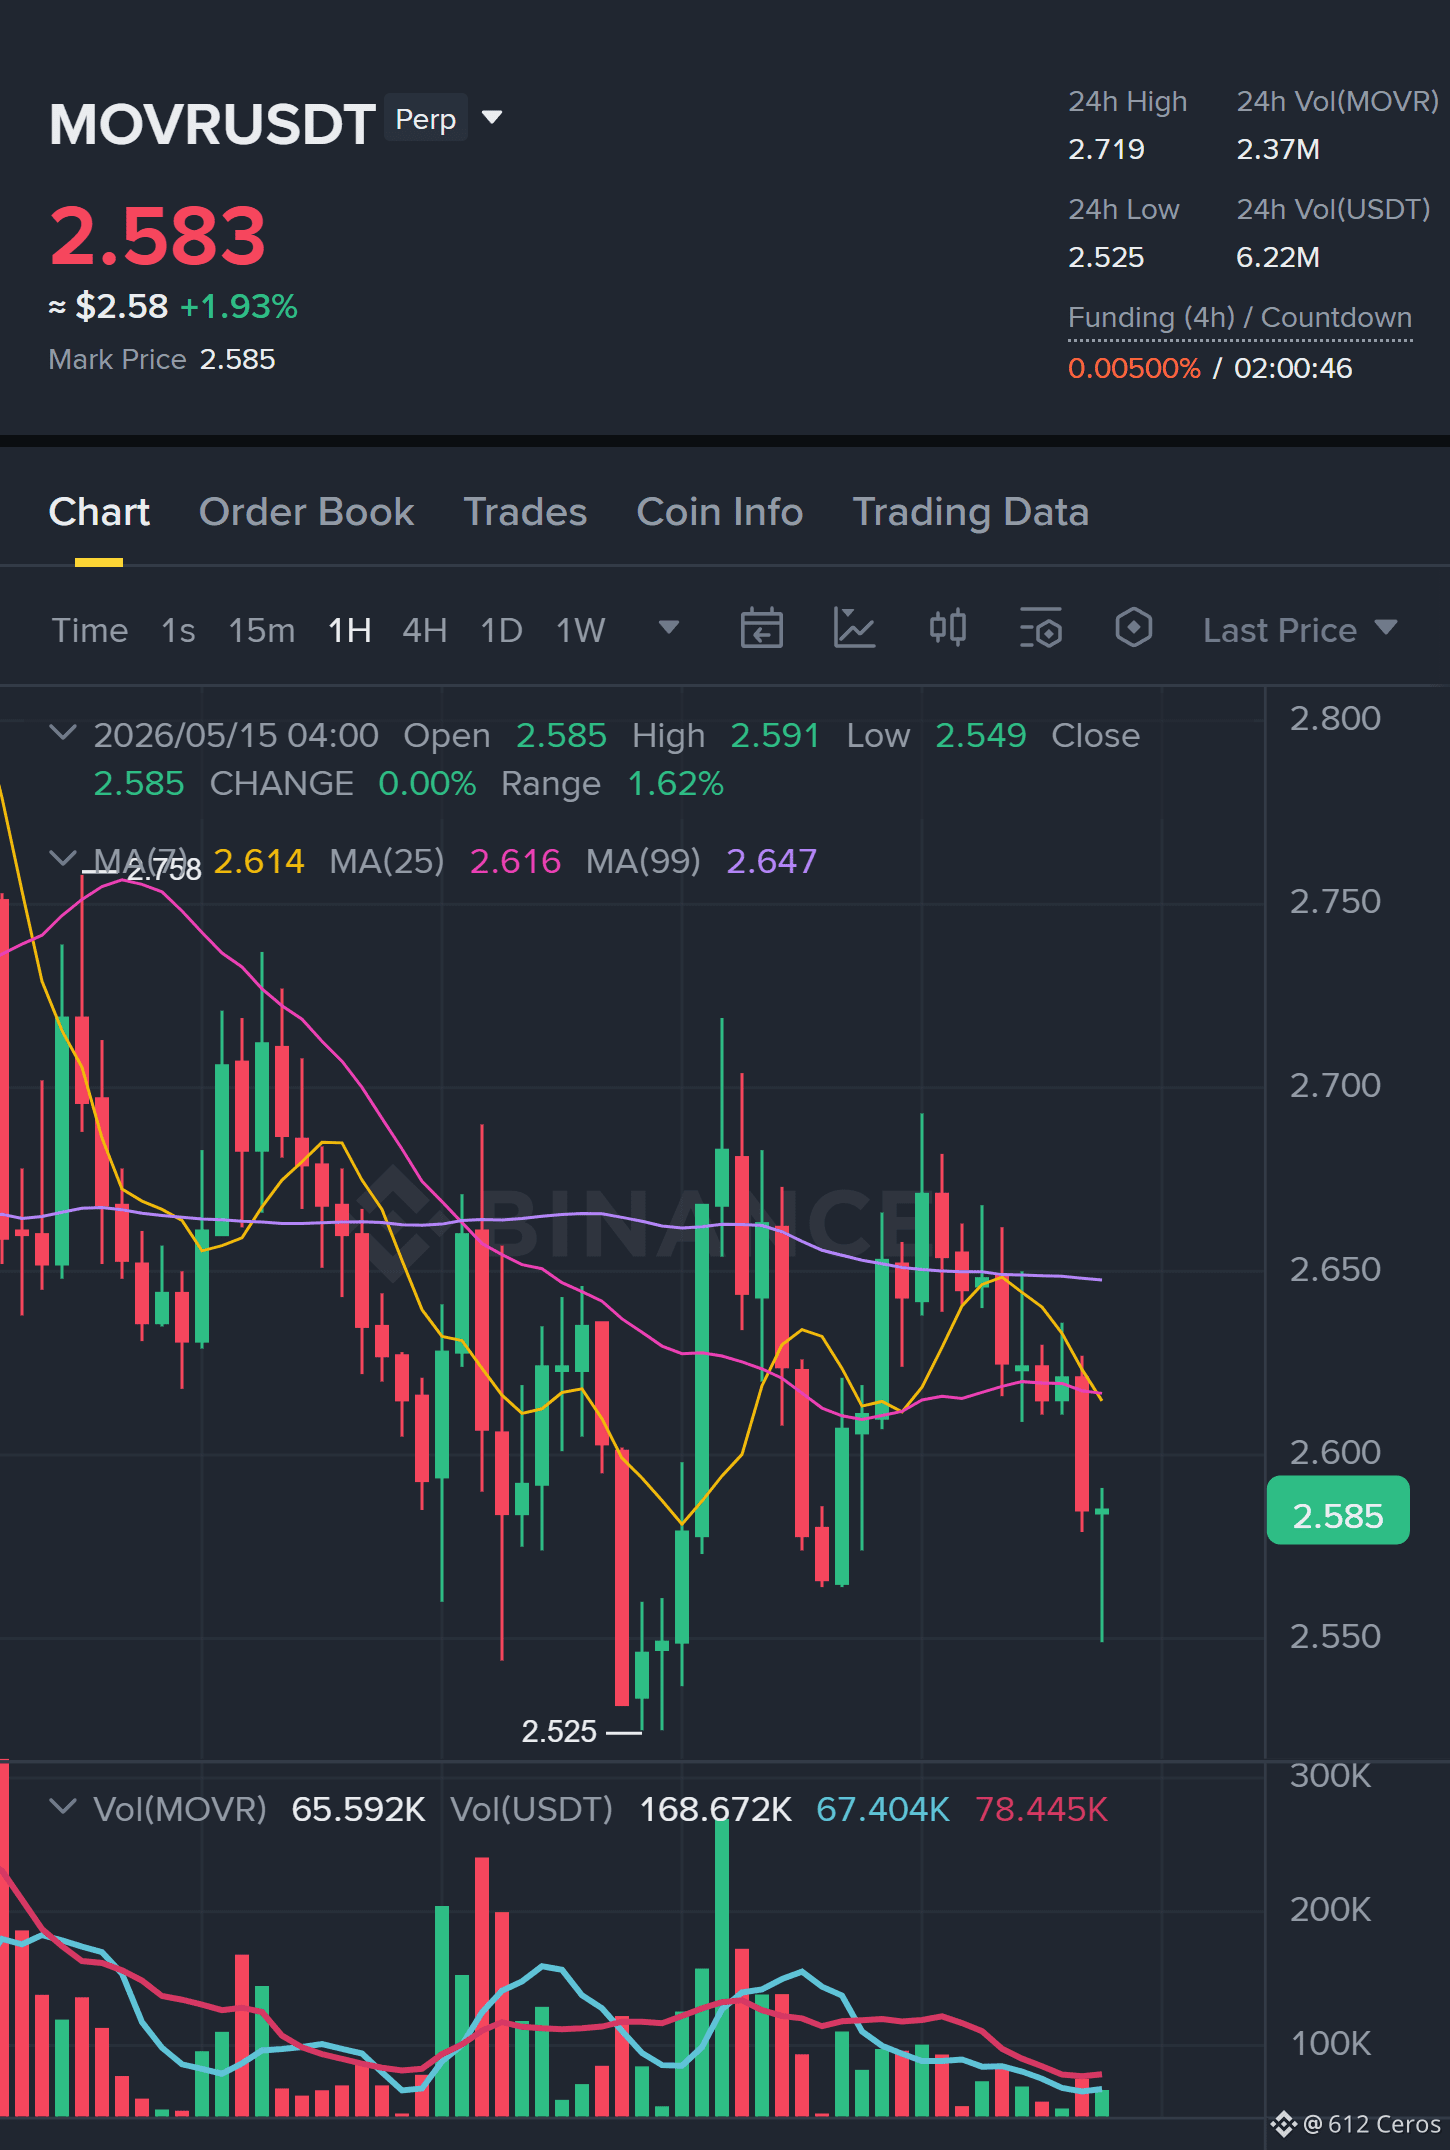Open the Coin Info tab
Screen dimensions: 1450x2150
(720, 512)
